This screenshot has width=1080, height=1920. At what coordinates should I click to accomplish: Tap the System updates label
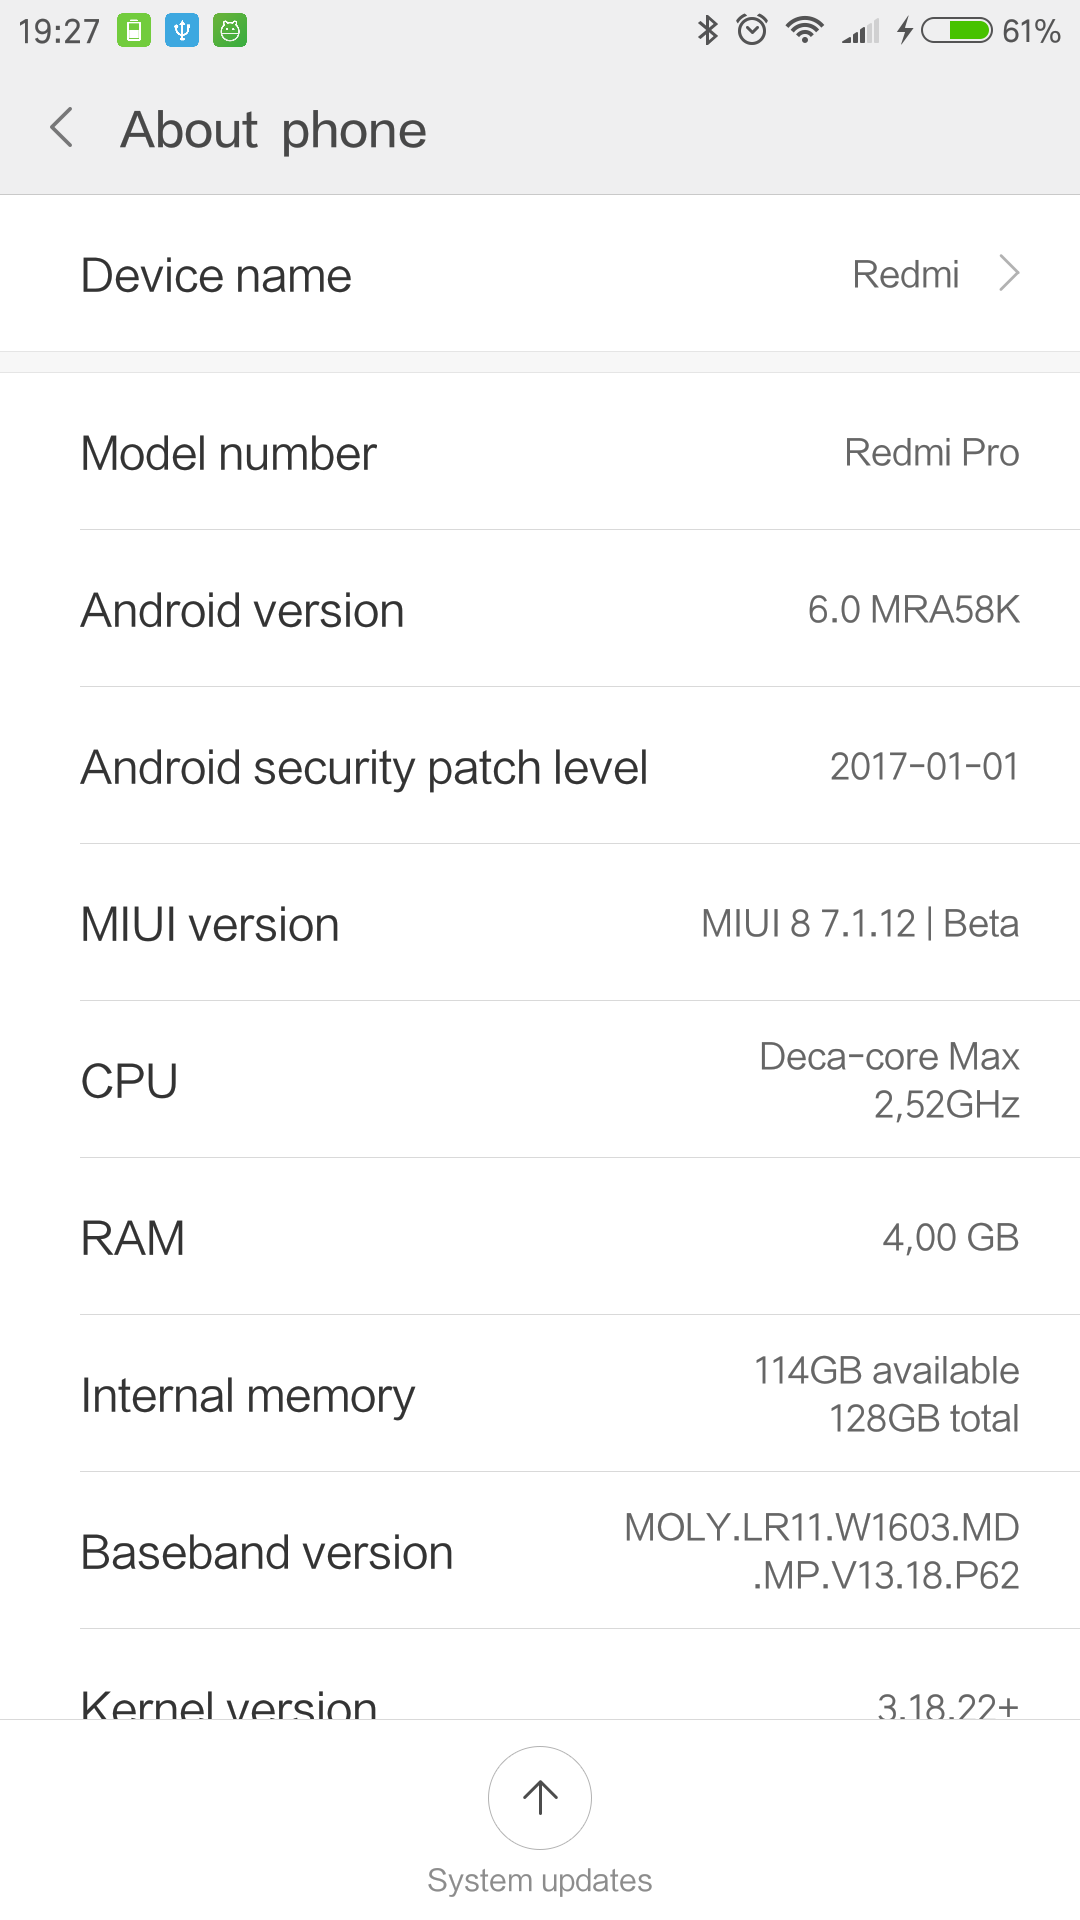540,1880
